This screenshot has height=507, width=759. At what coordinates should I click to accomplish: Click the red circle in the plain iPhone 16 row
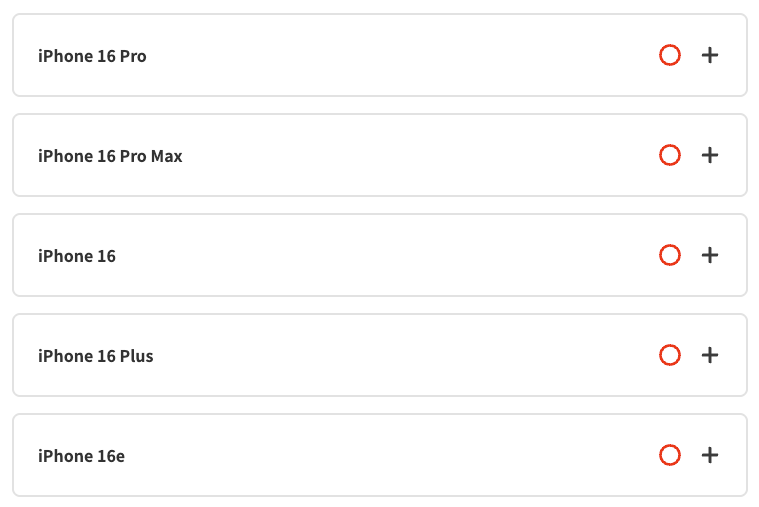(x=670, y=256)
